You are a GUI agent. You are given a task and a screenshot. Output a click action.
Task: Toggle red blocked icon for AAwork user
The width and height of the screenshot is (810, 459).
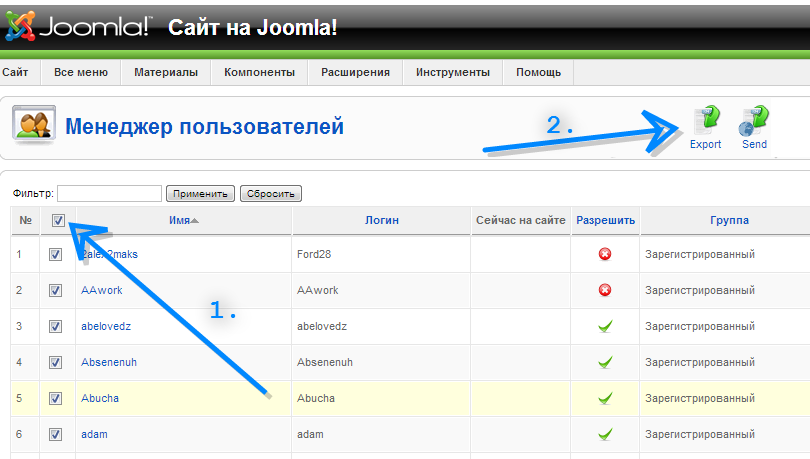[x=604, y=290]
